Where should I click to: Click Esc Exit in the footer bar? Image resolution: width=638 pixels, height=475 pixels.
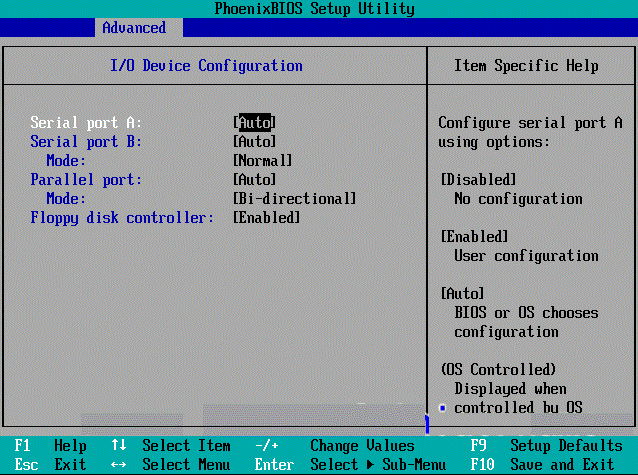coord(50,464)
